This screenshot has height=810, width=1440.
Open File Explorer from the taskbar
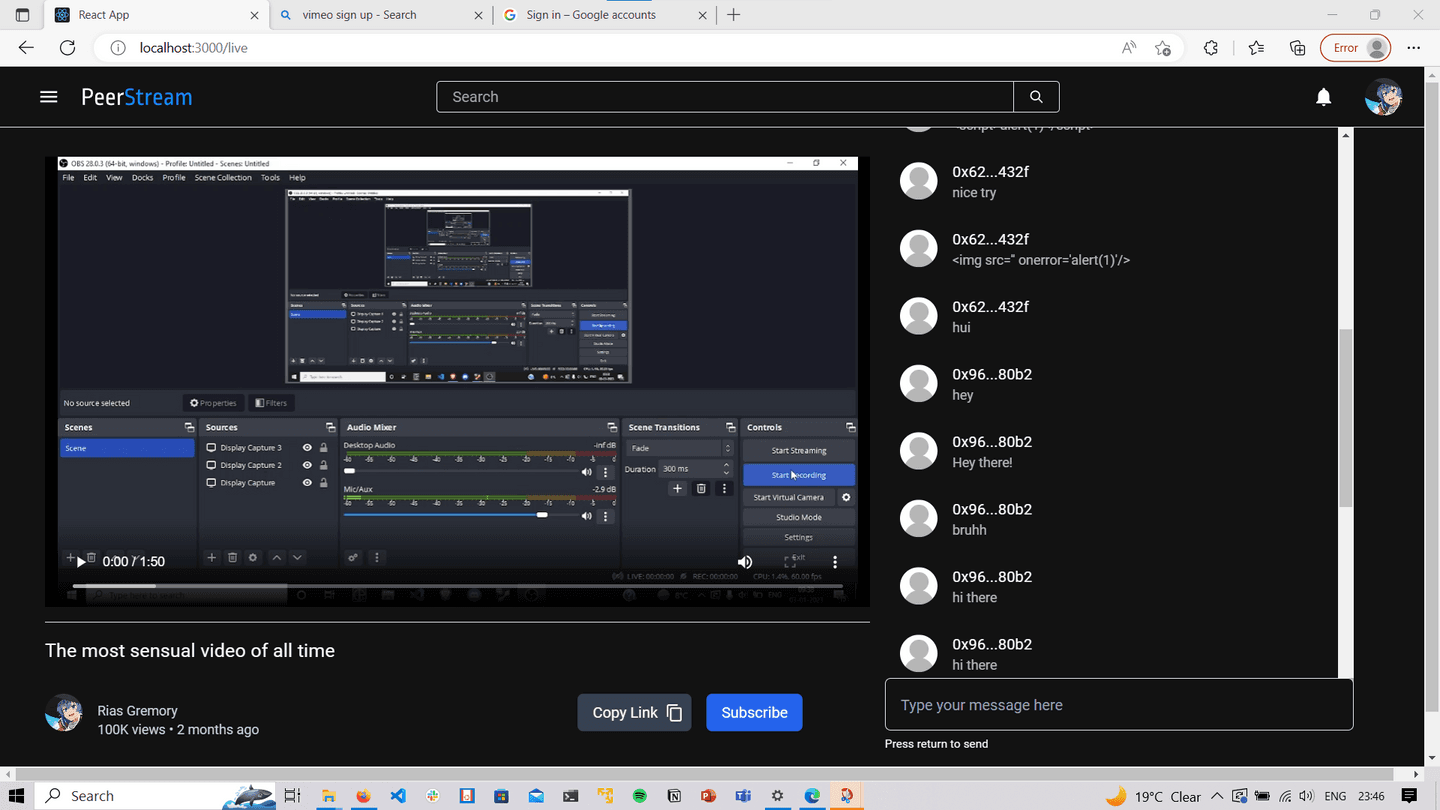click(327, 796)
